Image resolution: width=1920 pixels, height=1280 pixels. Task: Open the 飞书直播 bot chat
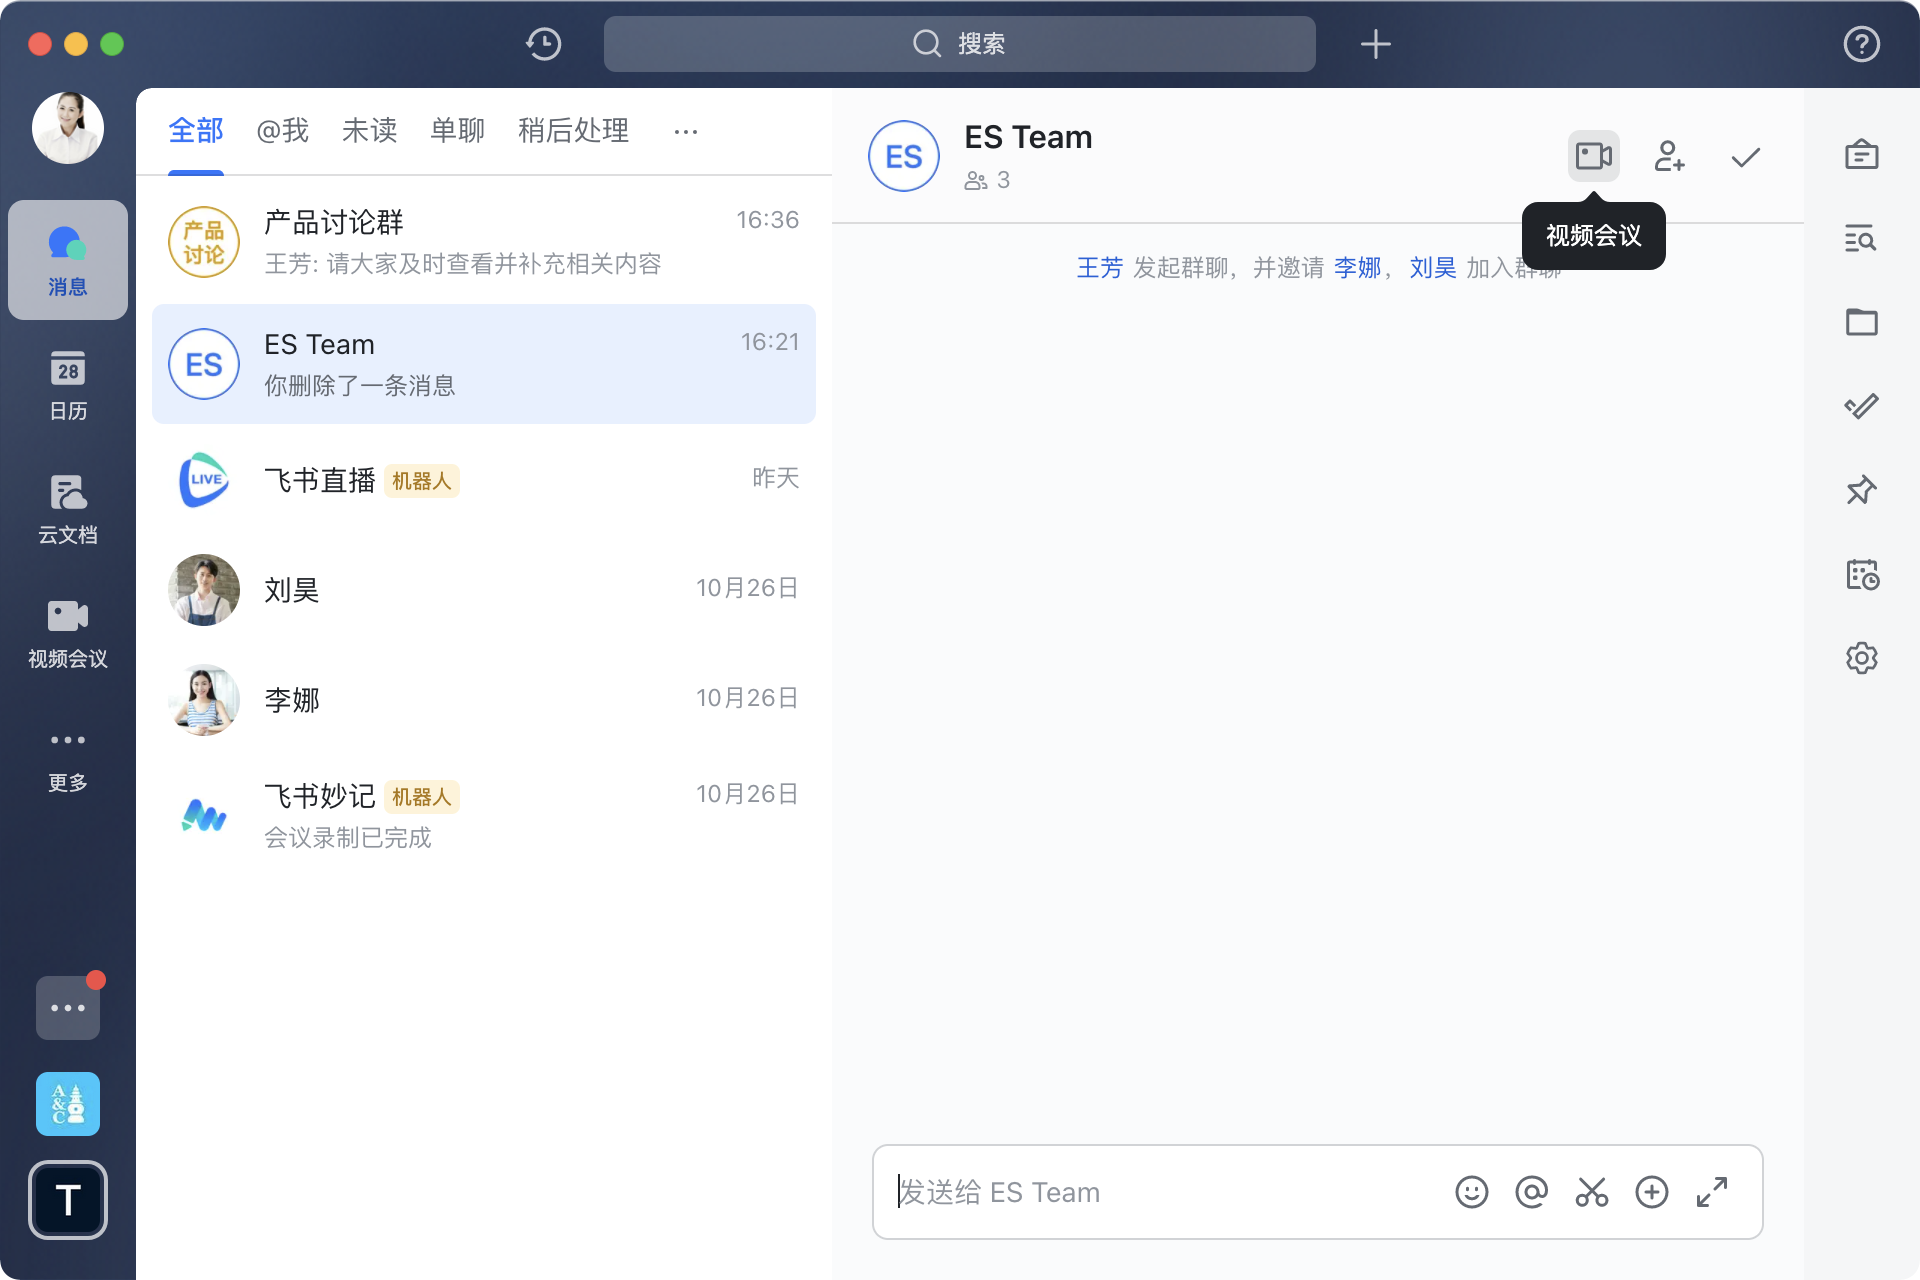tap(484, 480)
